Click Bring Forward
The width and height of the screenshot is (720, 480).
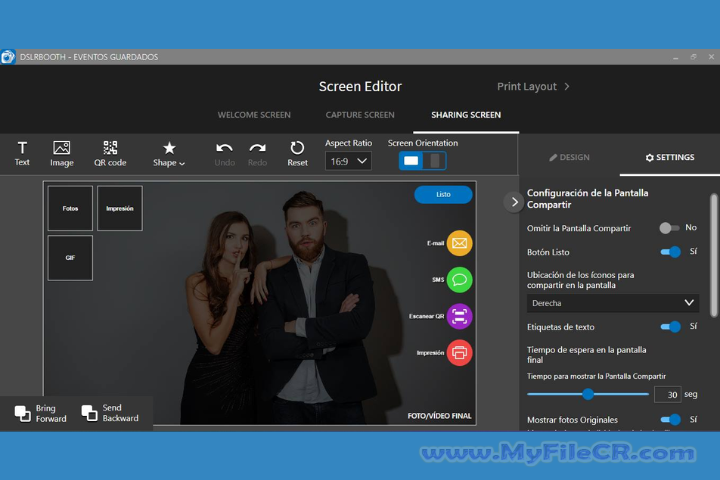[x=40, y=413]
